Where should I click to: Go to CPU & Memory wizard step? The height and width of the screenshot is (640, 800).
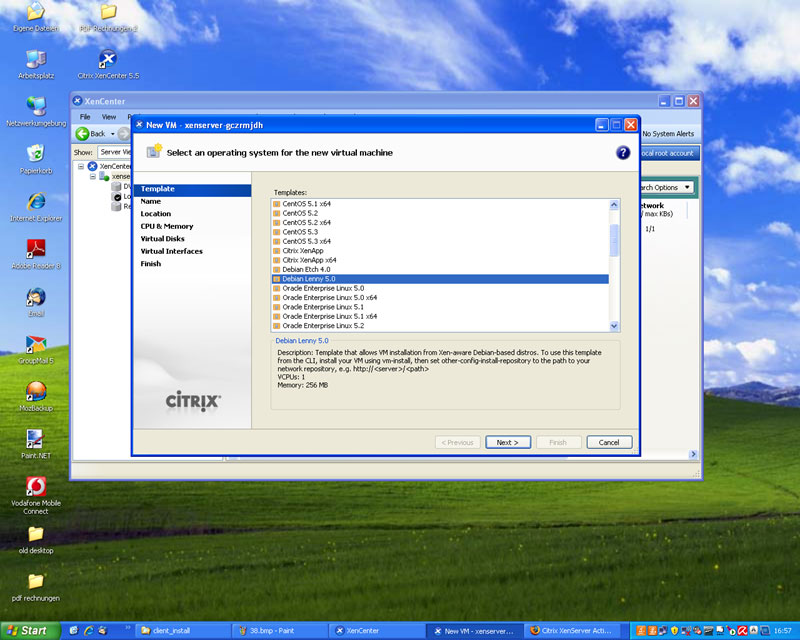click(192, 226)
